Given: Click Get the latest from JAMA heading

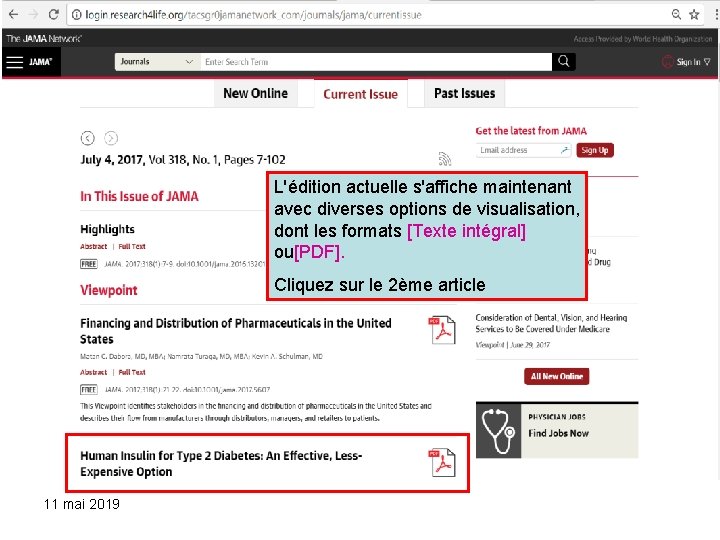Looking at the screenshot, I should click(x=531, y=131).
